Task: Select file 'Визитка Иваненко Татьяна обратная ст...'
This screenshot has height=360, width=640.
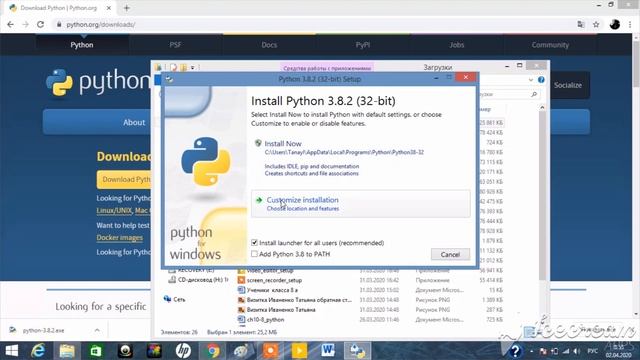Action: pyautogui.click(x=299, y=300)
